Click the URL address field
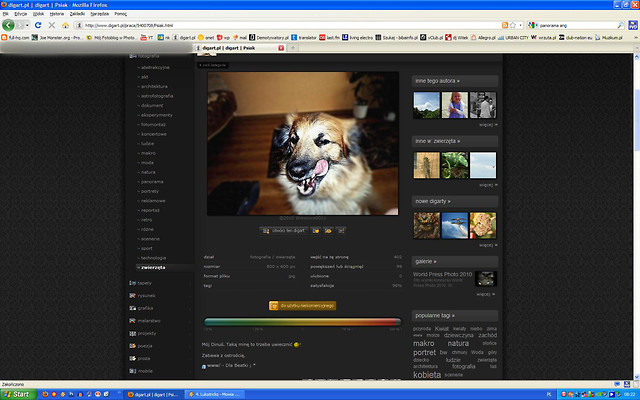This screenshot has width=640, height=400. click(x=292, y=25)
